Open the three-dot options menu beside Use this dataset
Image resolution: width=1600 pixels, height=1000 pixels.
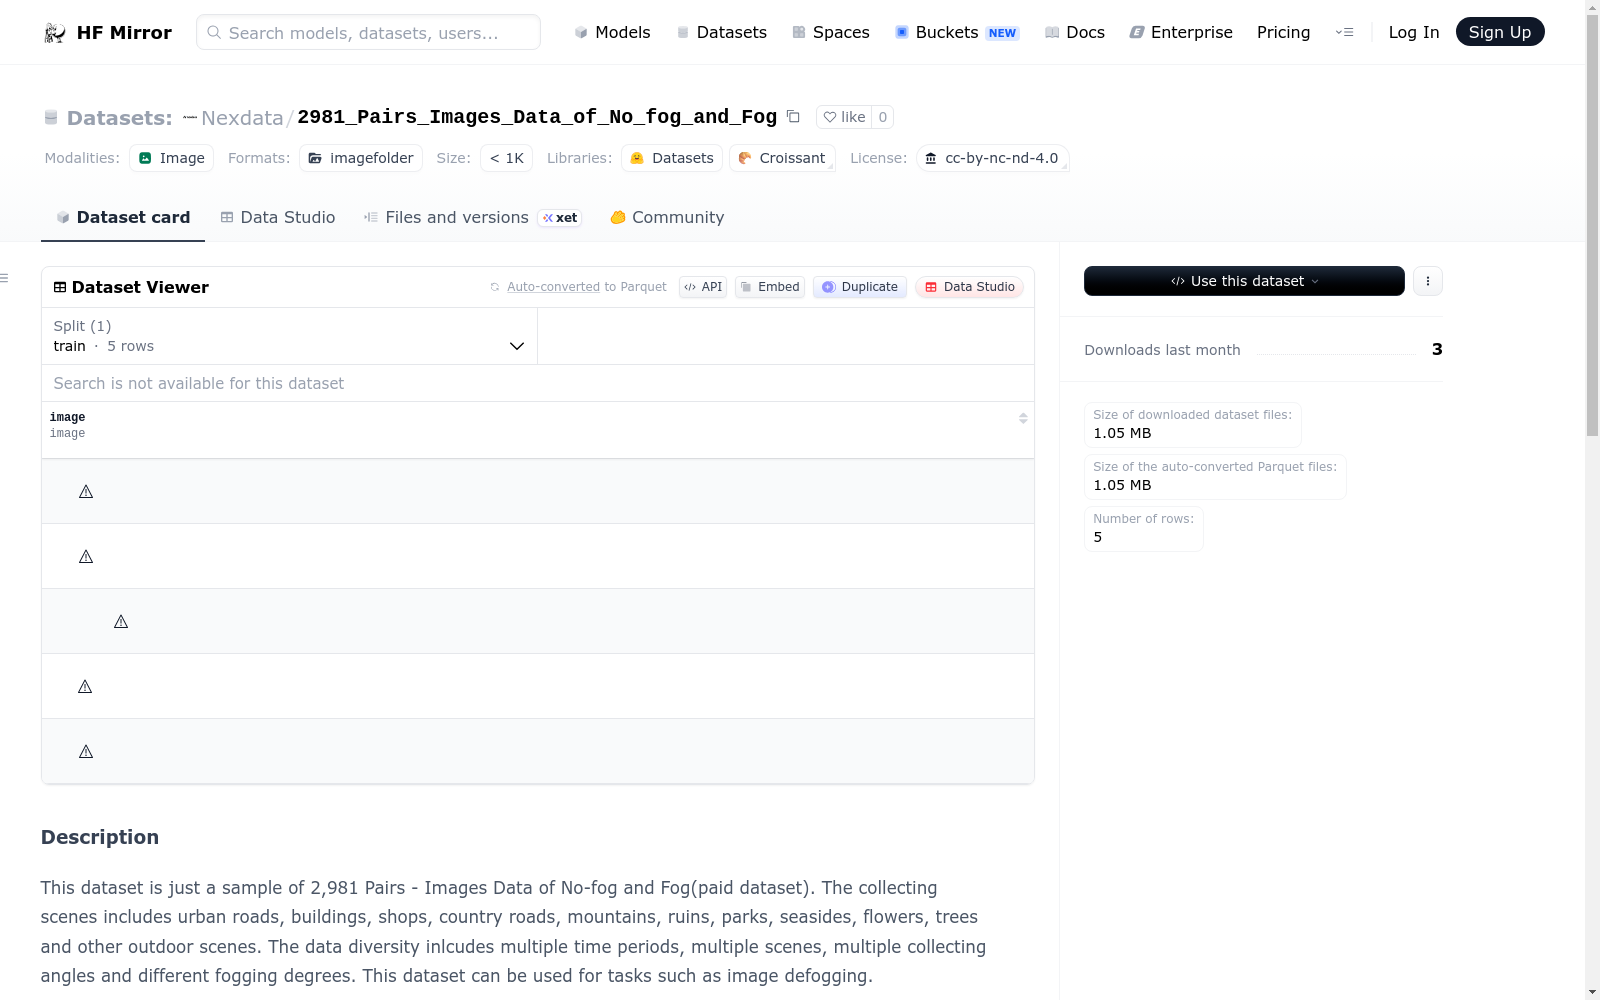pos(1427,281)
